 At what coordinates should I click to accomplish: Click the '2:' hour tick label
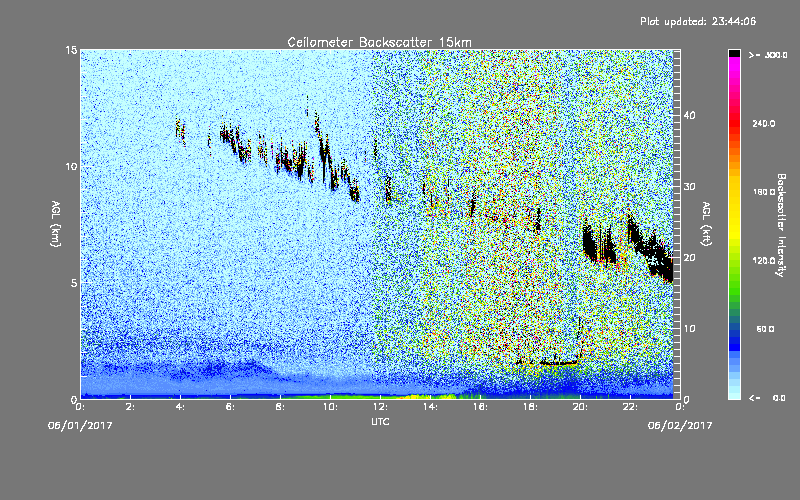click(130, 407)
